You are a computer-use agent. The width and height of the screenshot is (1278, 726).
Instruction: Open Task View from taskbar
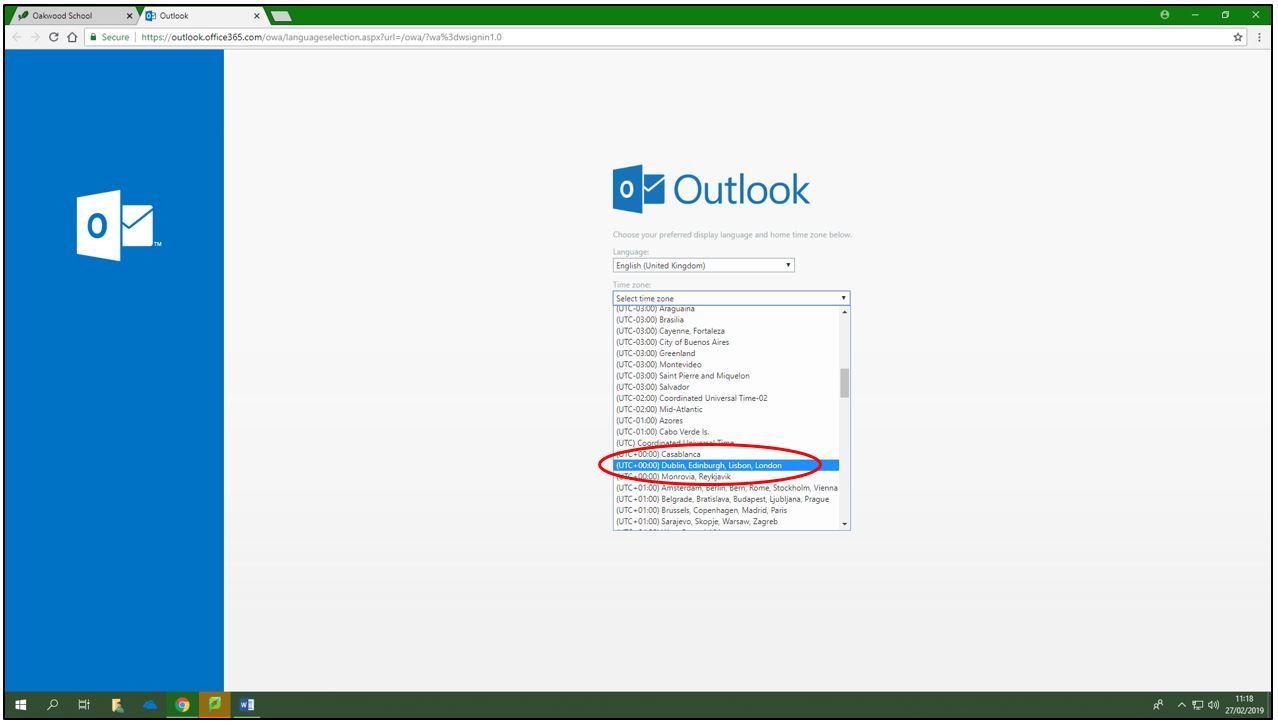(86, 705)
